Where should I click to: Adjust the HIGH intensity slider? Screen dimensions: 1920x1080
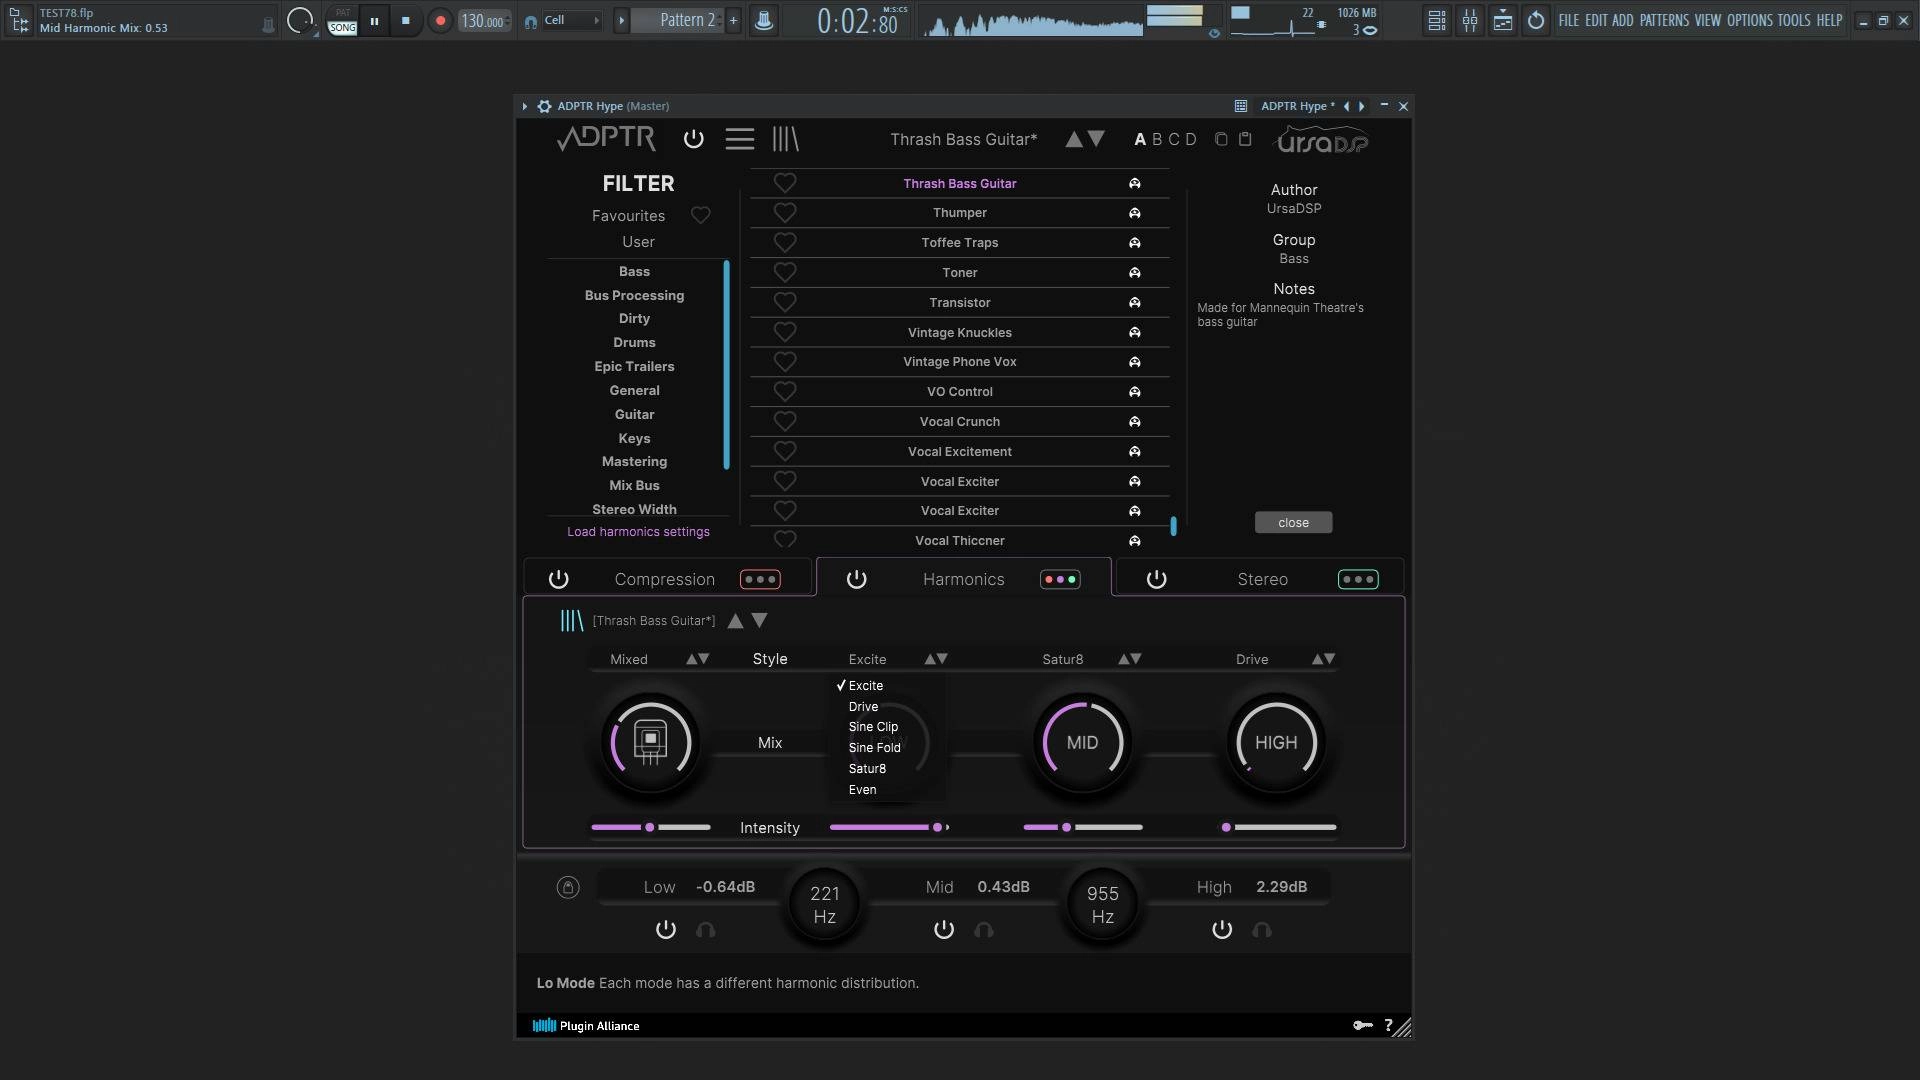(1277, 828)
